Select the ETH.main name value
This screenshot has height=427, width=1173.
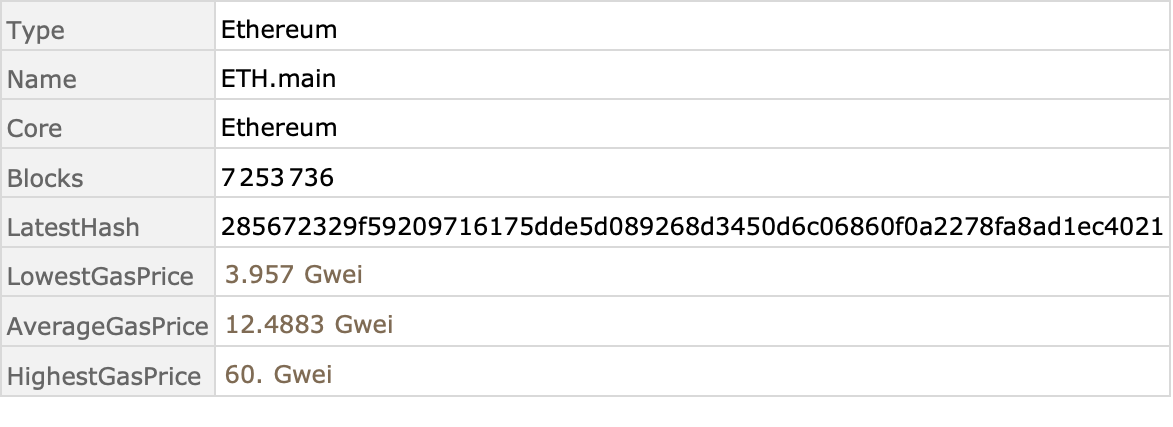278,78
